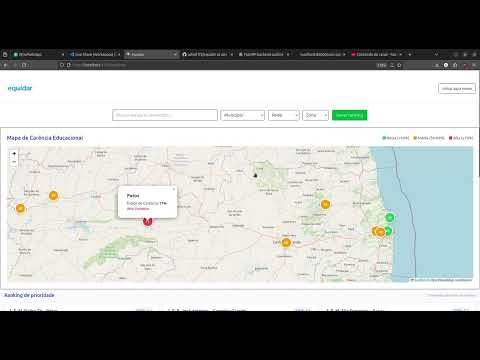The height and width of the screenshot is (360, 480).
Task: Click orange cluster marker at Campina Grande
Action: (286, 242)
